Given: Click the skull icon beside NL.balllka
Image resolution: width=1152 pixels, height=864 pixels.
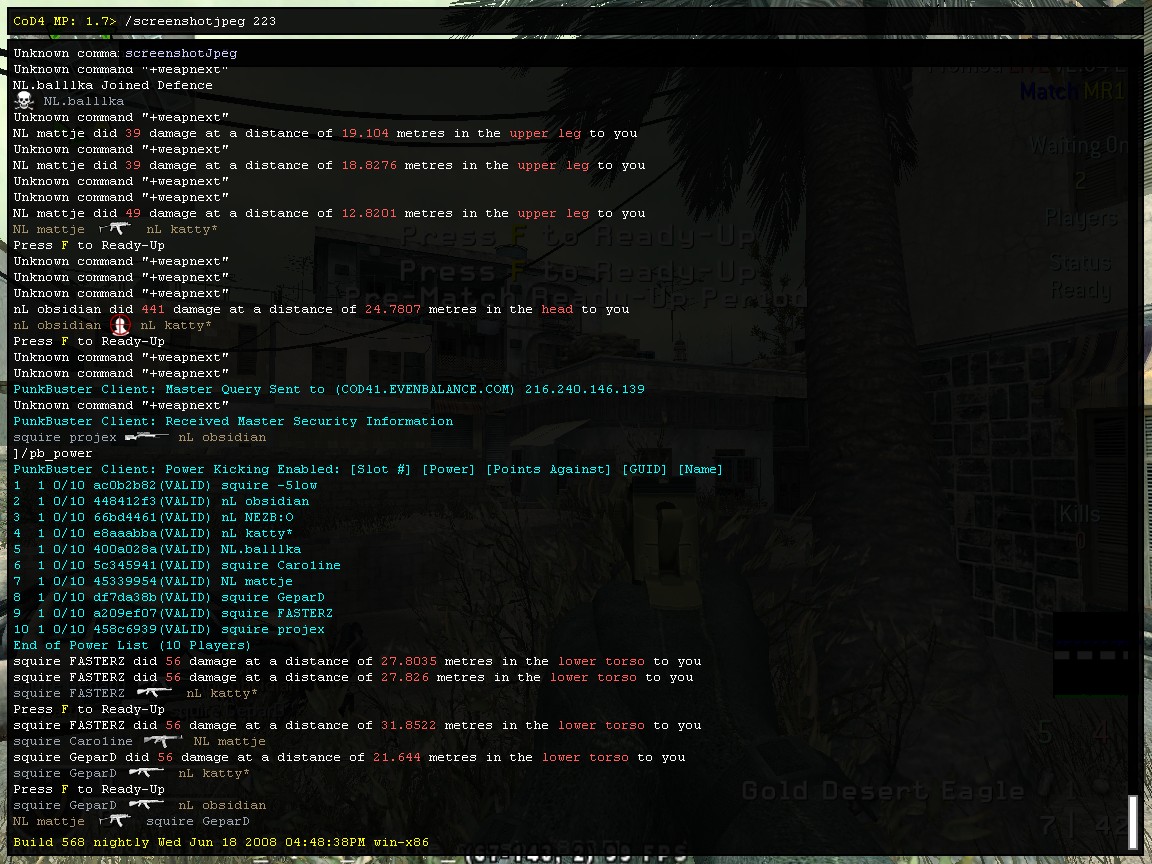Looking at the screenshot, I should (x=24, y=101).
